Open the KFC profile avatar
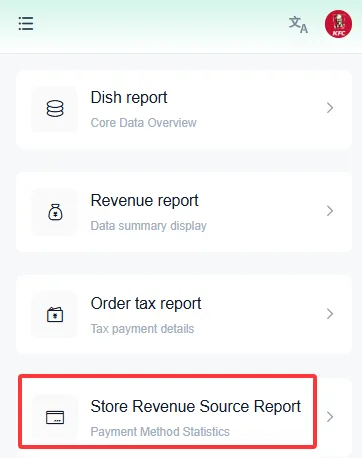This screenshot has height=458, width=362. [338, 24]
